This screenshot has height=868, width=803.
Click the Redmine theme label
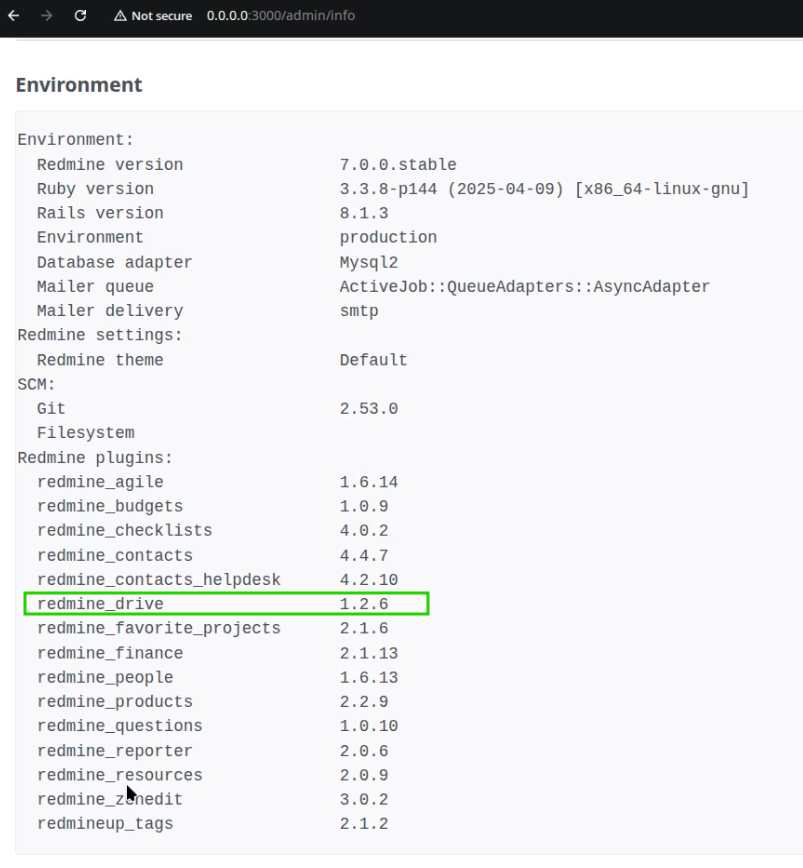coord(100,360)
